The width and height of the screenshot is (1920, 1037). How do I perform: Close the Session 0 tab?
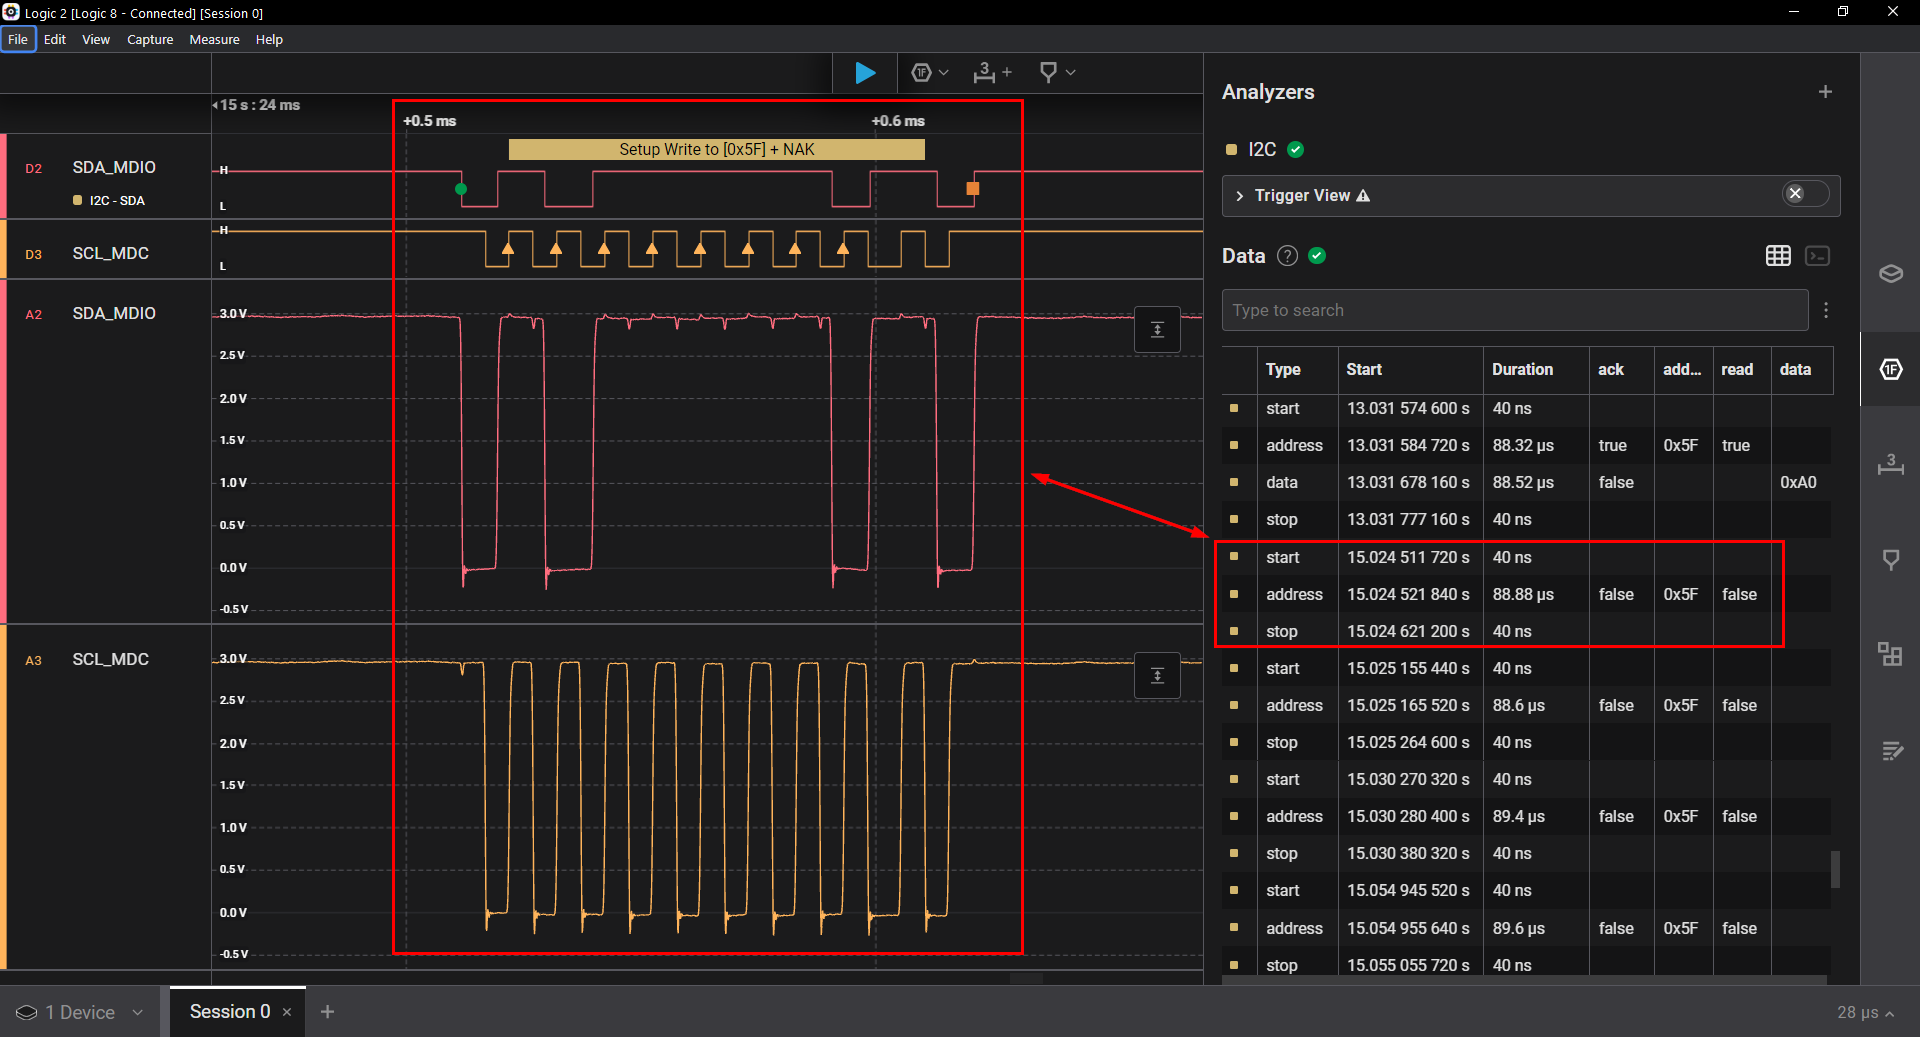[287, 1012]
